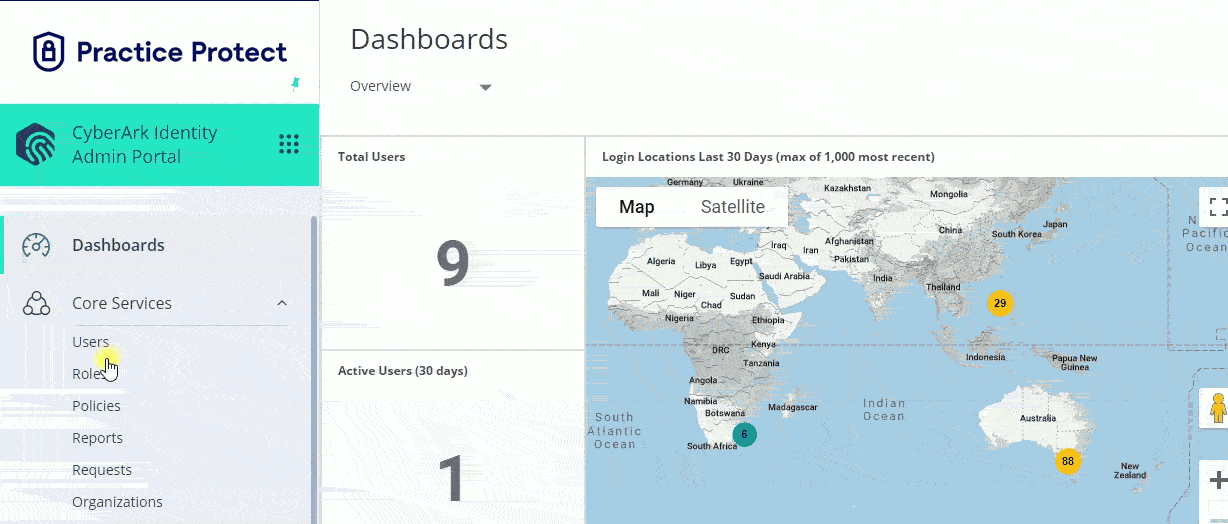The image size is (1228, 524).
Task: Click the Dashboards page heading
Action: (x=429, y=39)
